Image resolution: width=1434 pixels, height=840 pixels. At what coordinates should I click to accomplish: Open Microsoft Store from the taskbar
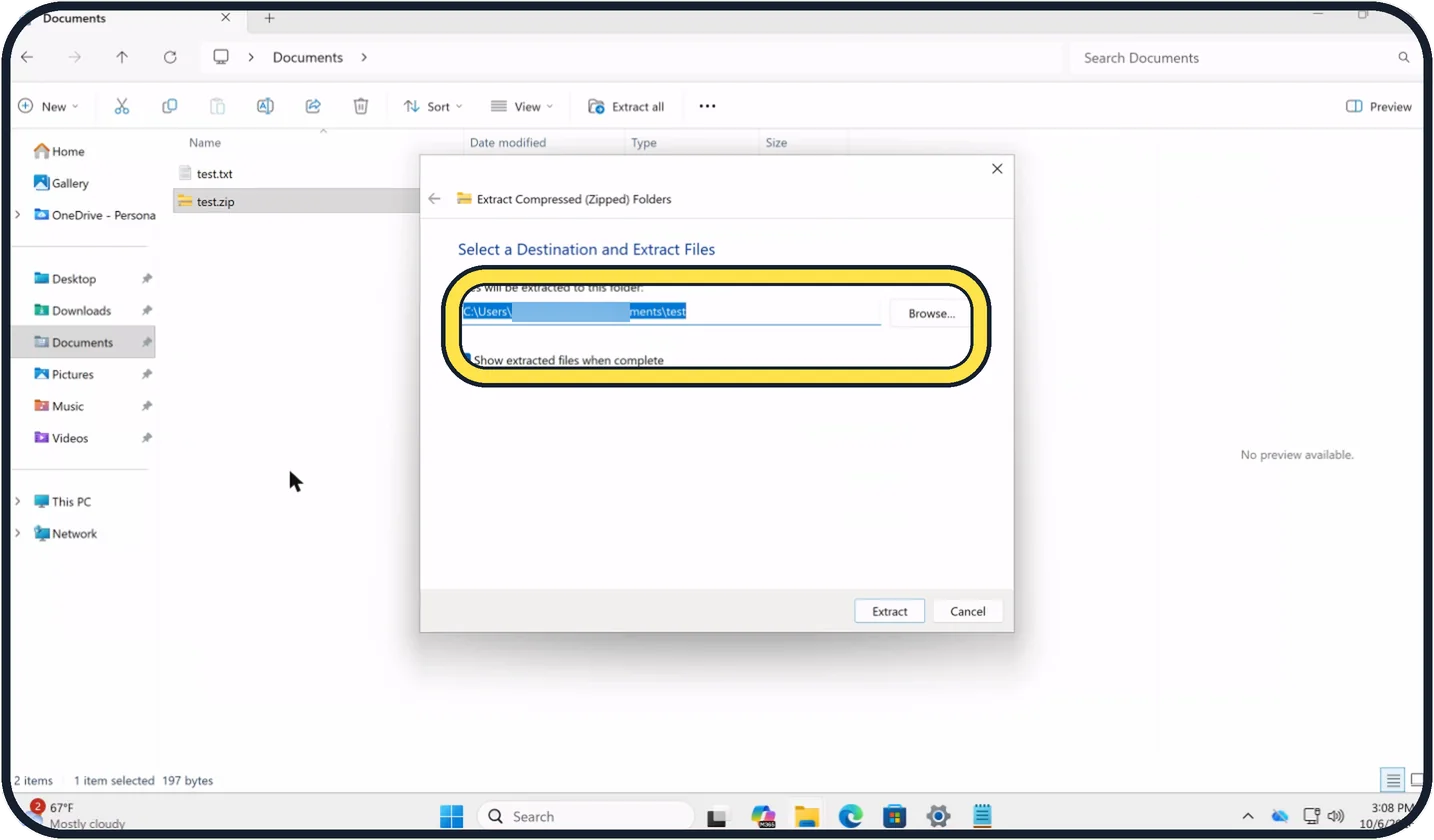pos(894,816)
